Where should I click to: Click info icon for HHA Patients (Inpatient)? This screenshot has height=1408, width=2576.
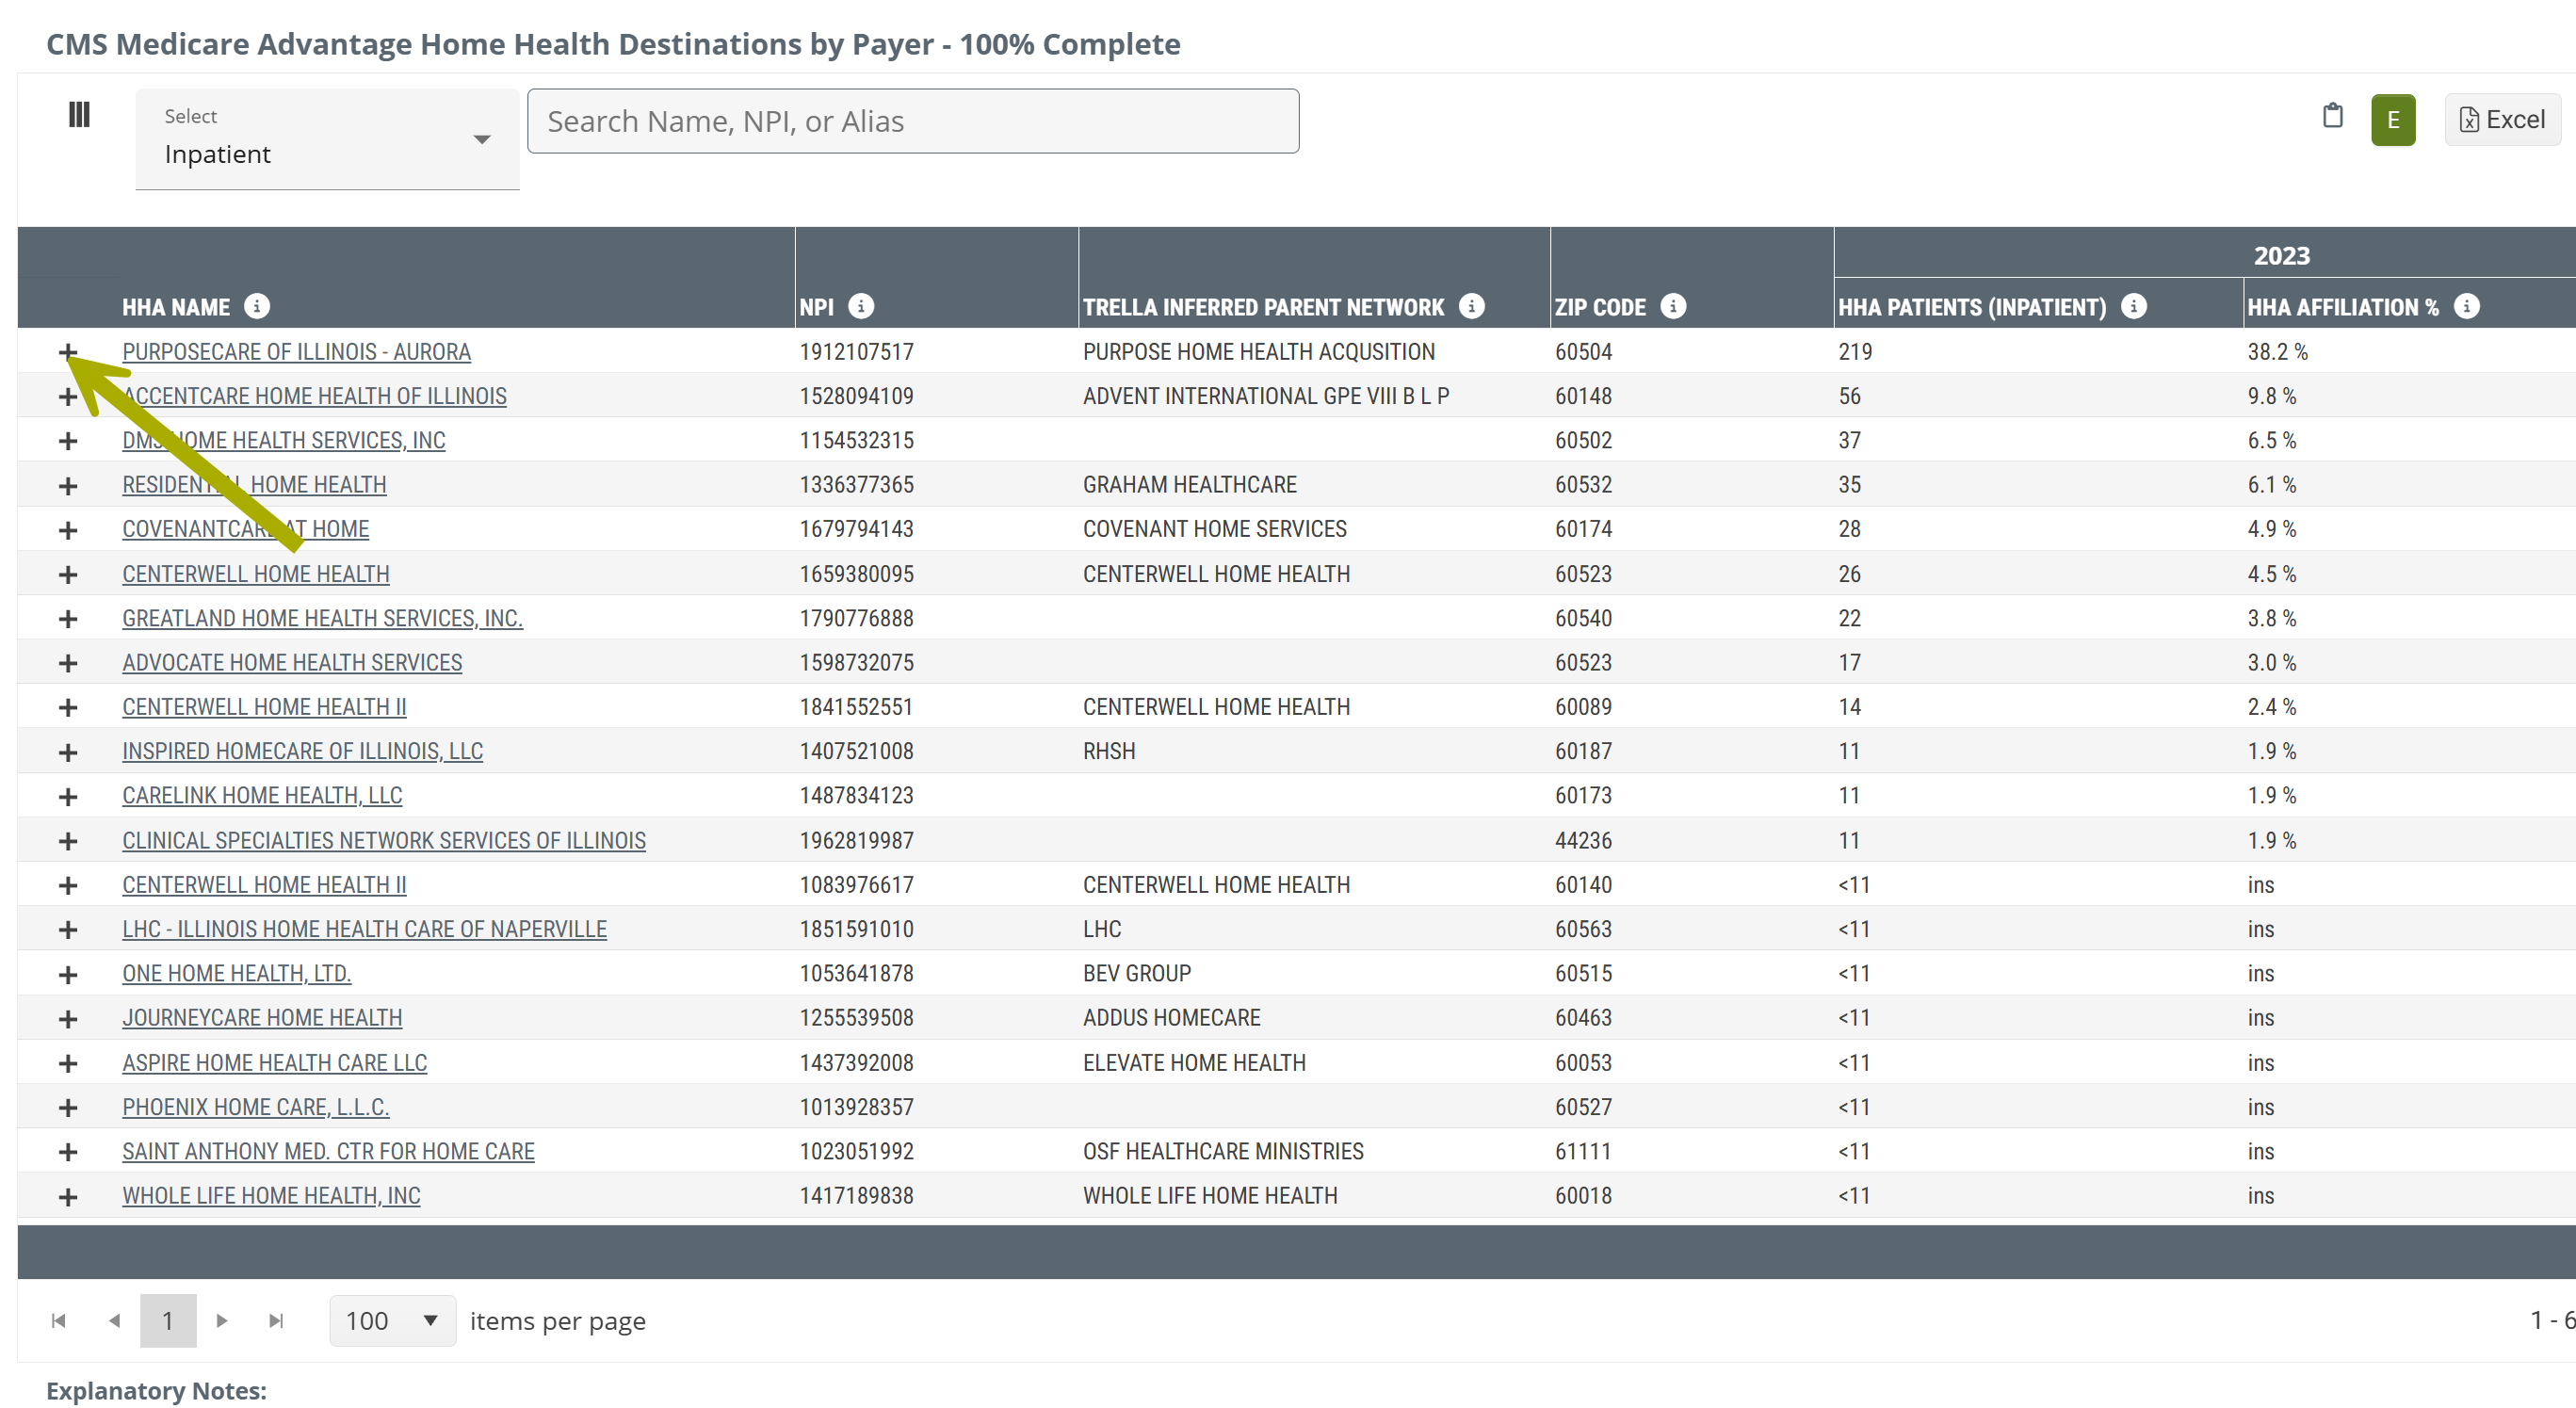(x=2133, y=306)
